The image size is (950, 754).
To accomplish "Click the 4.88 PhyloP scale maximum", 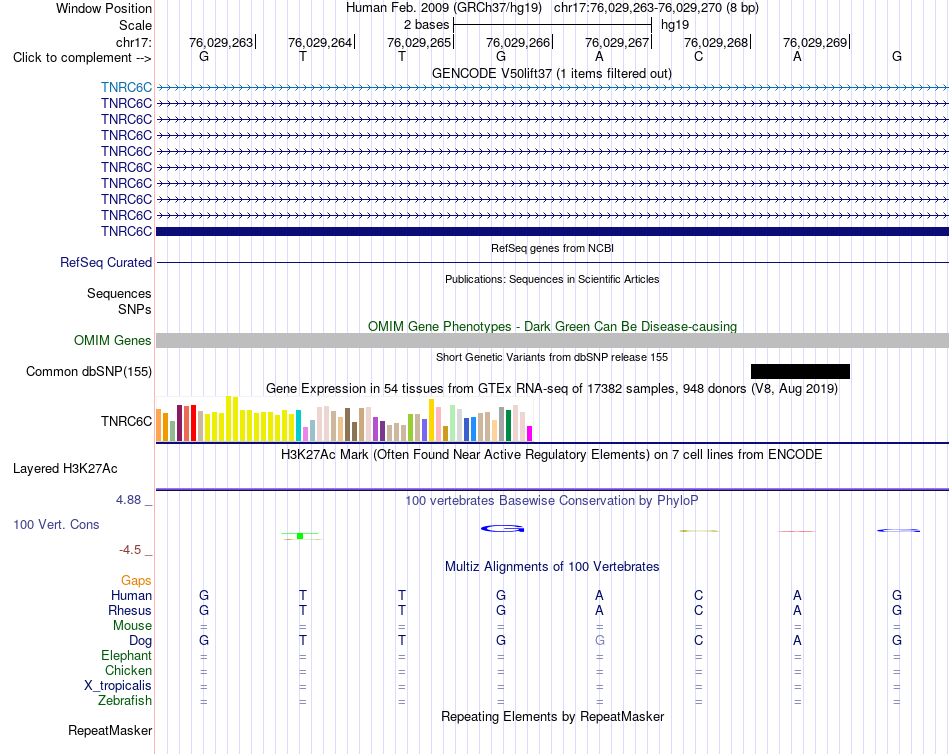I will click(x=128, y=500).
